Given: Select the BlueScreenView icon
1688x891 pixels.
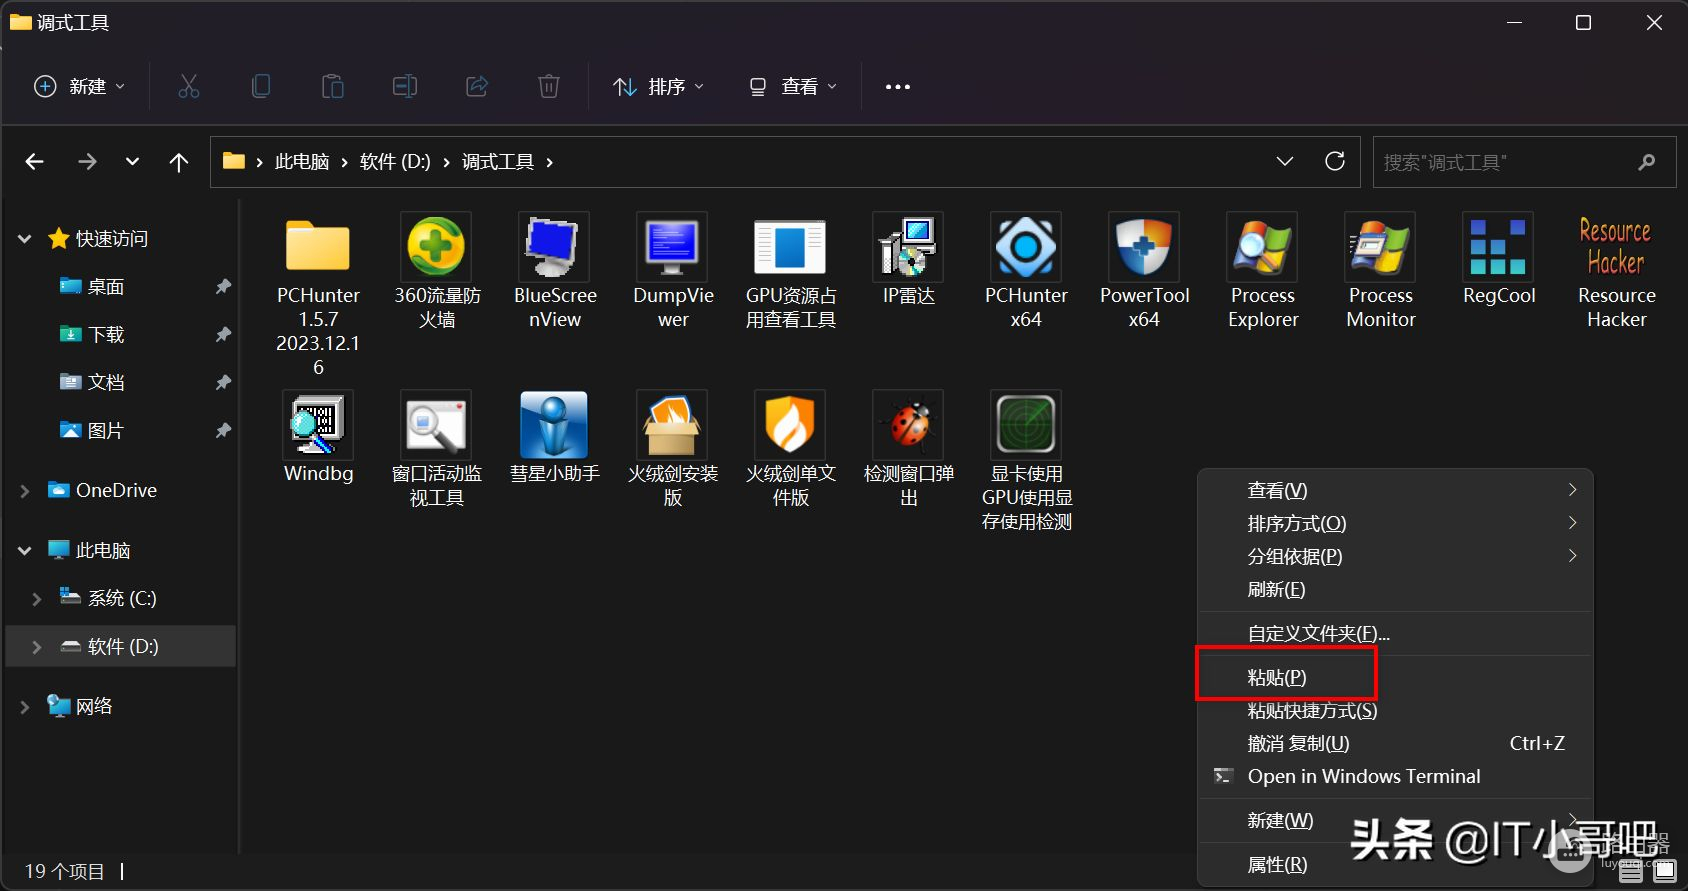Looking at the screenshot, I should click(x=554, y=248).
